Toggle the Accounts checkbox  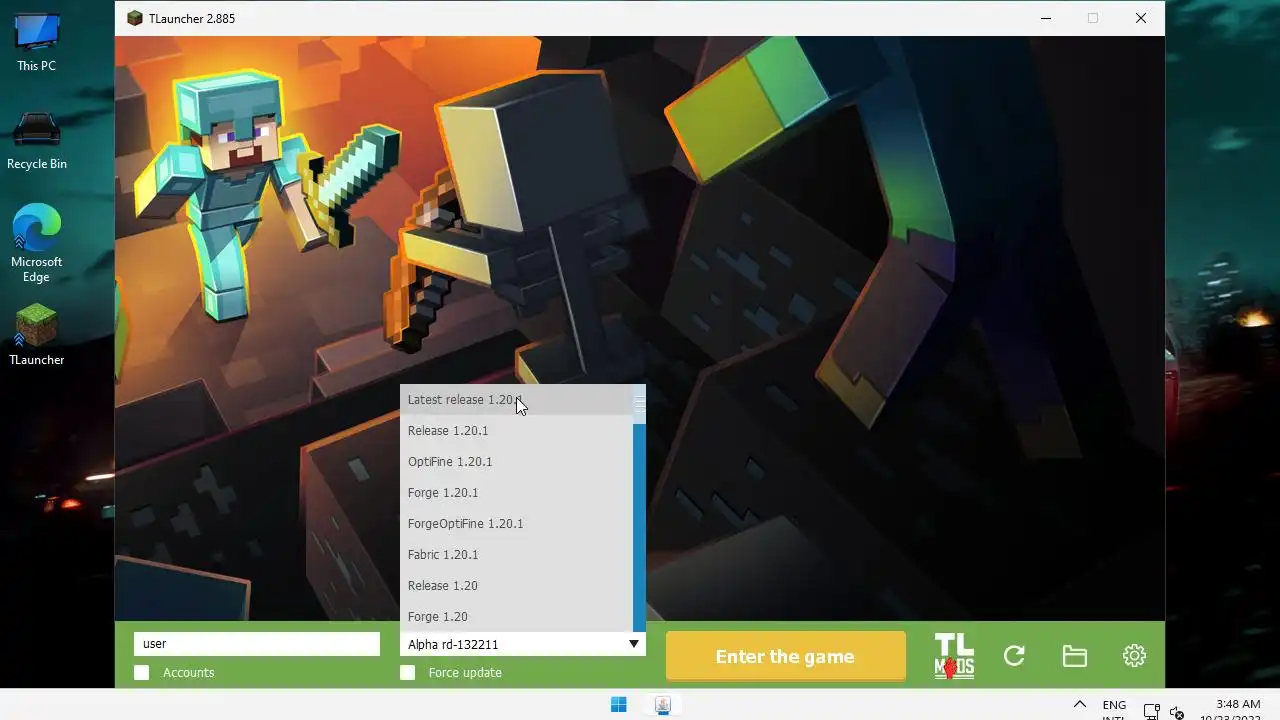coord(142,673)
